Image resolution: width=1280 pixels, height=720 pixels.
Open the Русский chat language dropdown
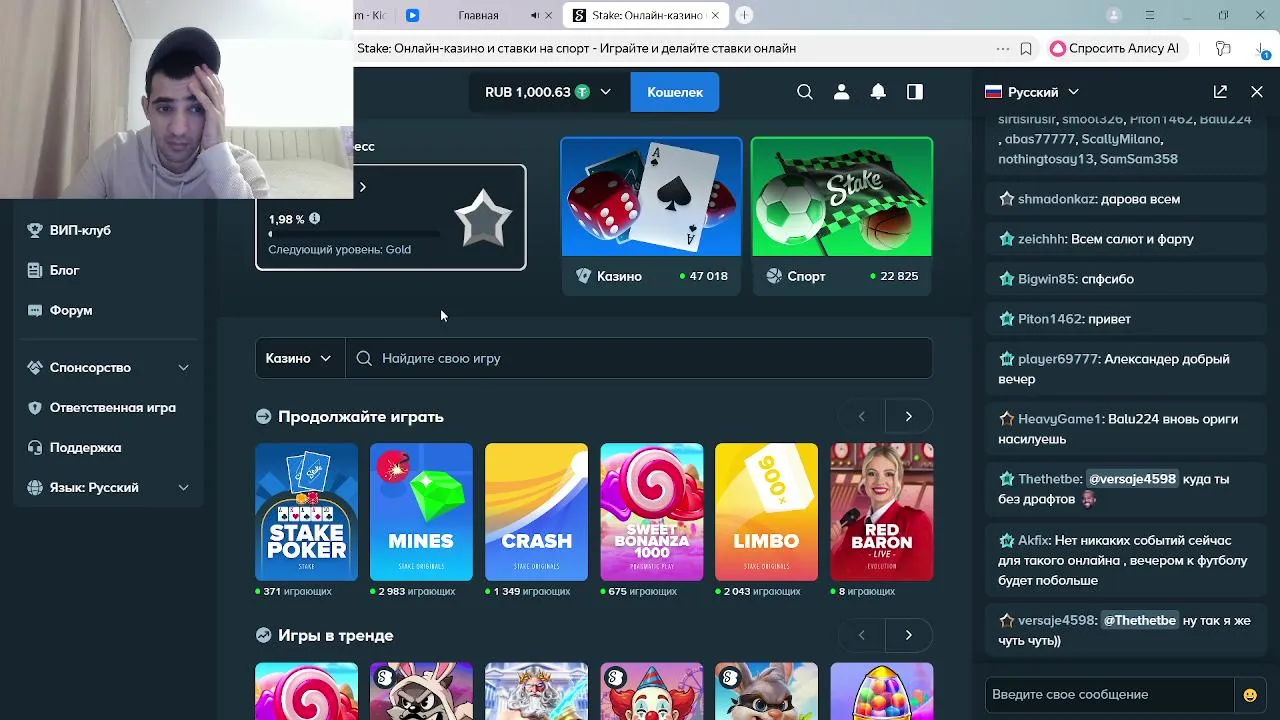(x=1032, y=92)
